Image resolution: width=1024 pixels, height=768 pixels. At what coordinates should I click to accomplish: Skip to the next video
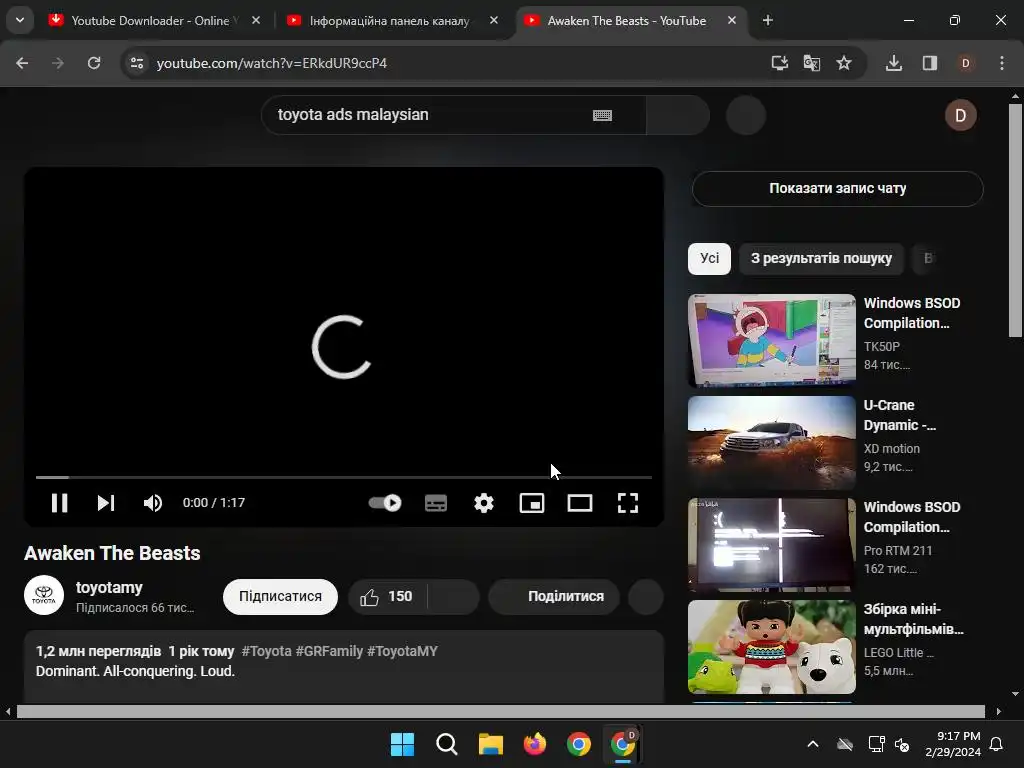(106, 503)
